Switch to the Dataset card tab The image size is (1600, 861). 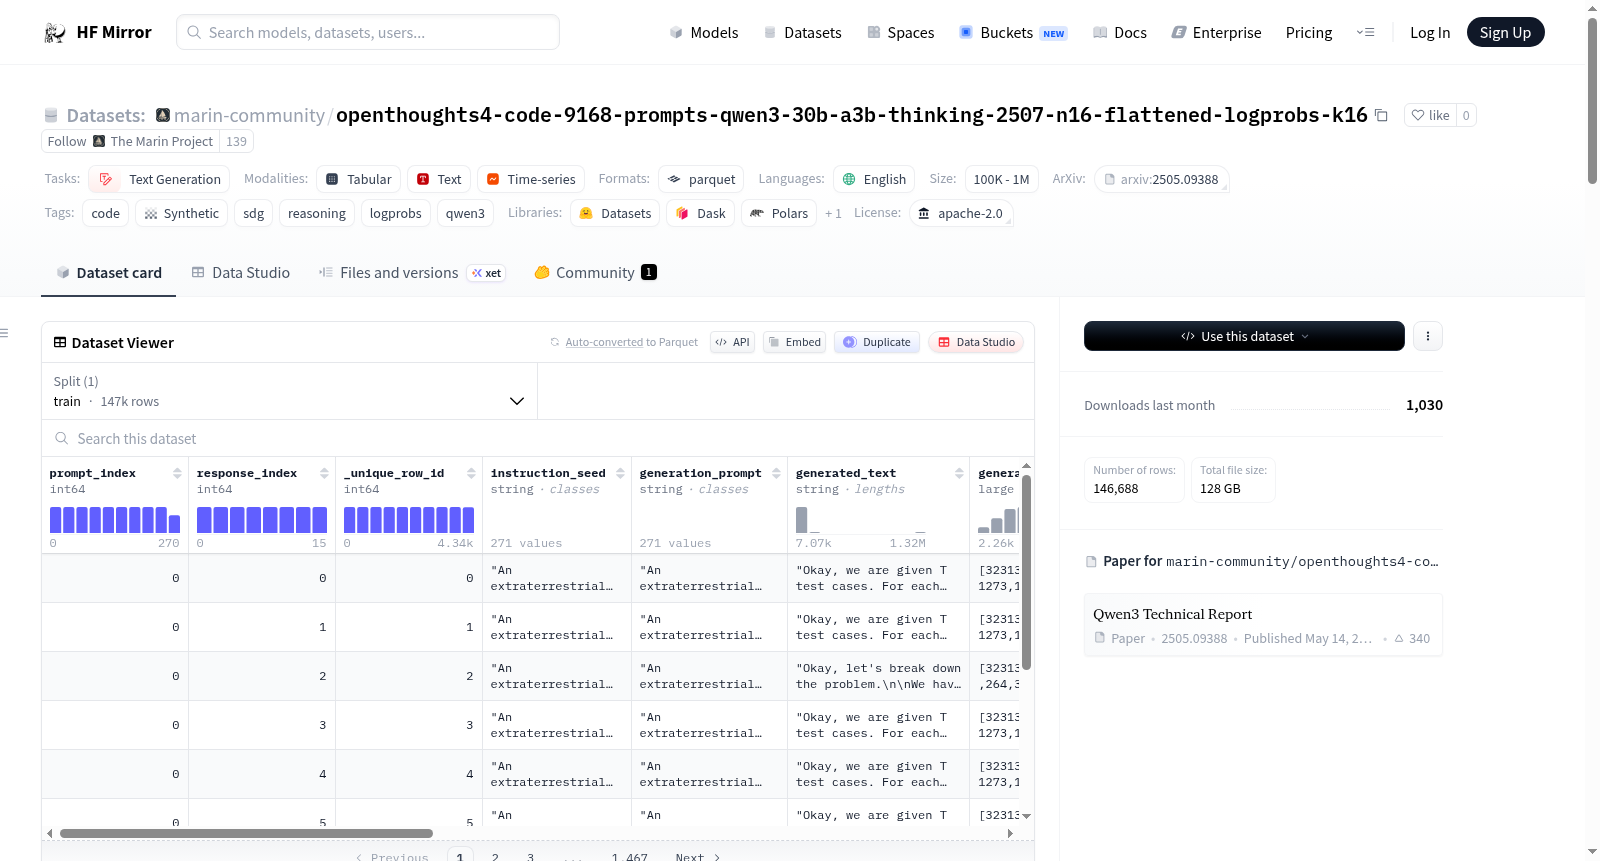click(x=108, y=273)
